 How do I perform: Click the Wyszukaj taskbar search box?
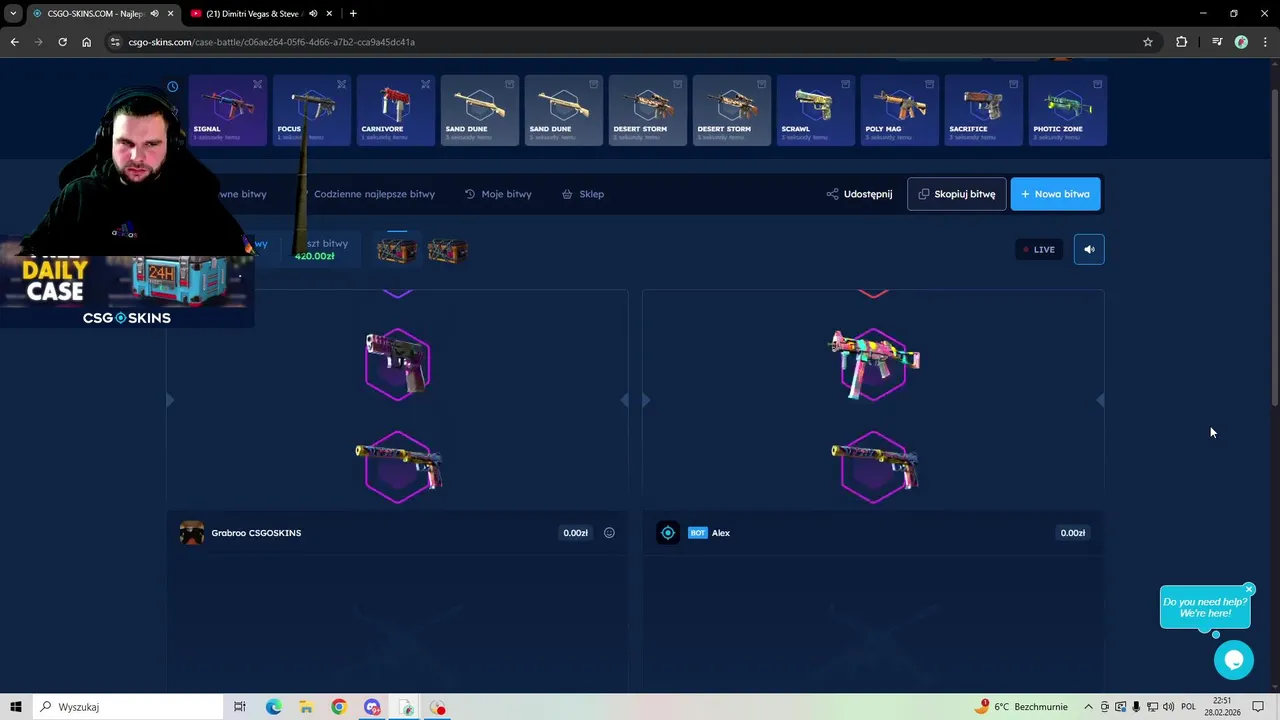130,707
